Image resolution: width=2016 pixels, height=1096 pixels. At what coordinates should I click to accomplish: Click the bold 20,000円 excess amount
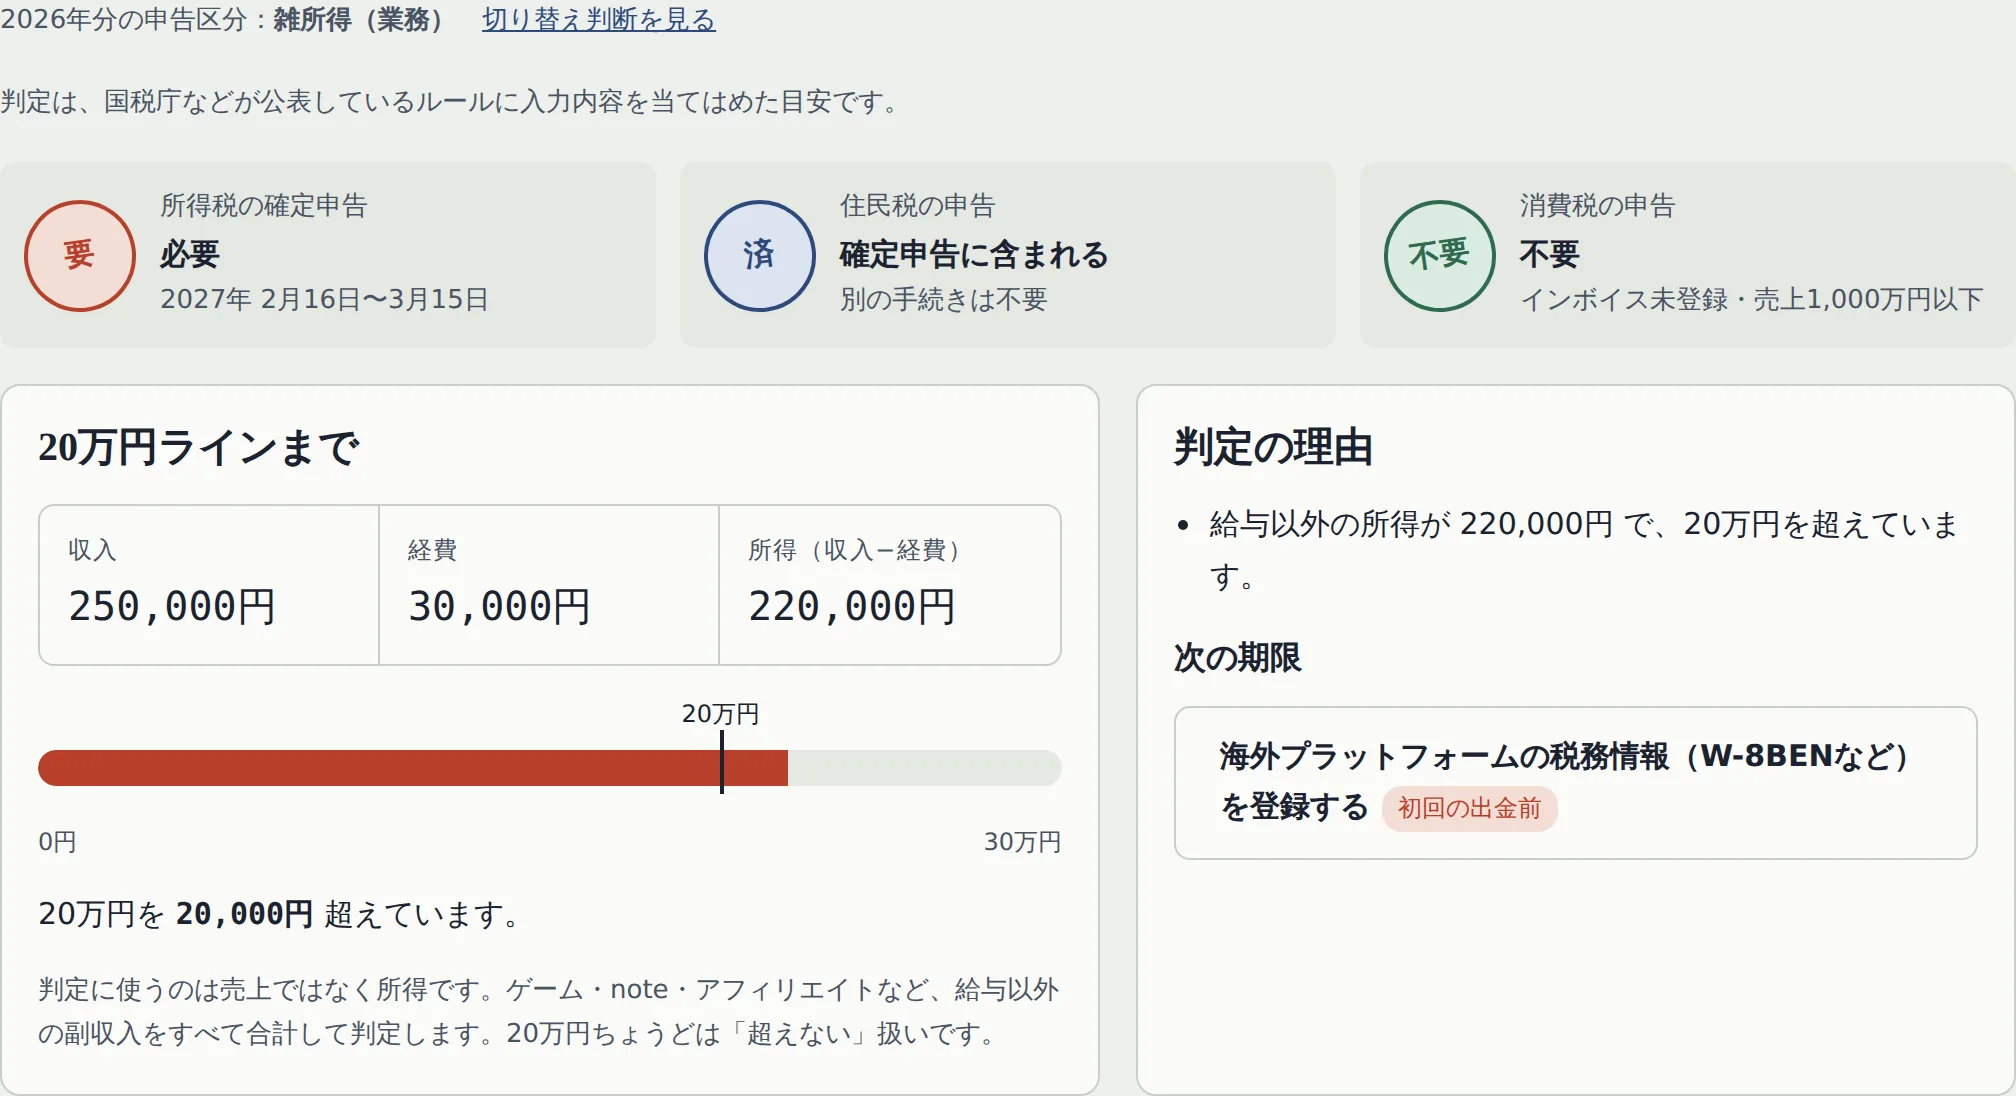244,914
